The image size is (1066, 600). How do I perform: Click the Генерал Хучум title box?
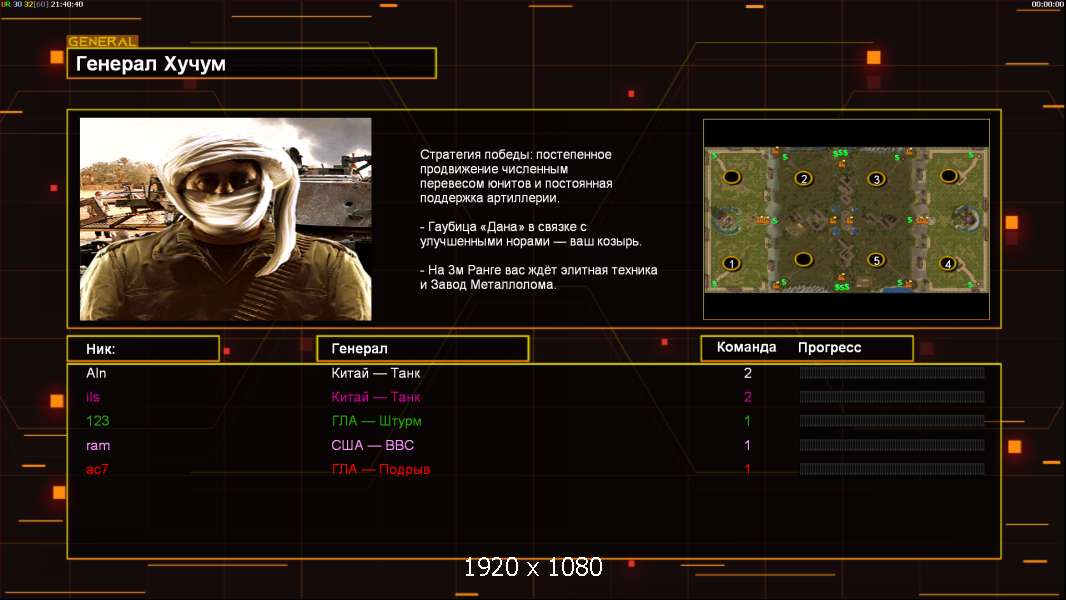(x=252, y=63)
